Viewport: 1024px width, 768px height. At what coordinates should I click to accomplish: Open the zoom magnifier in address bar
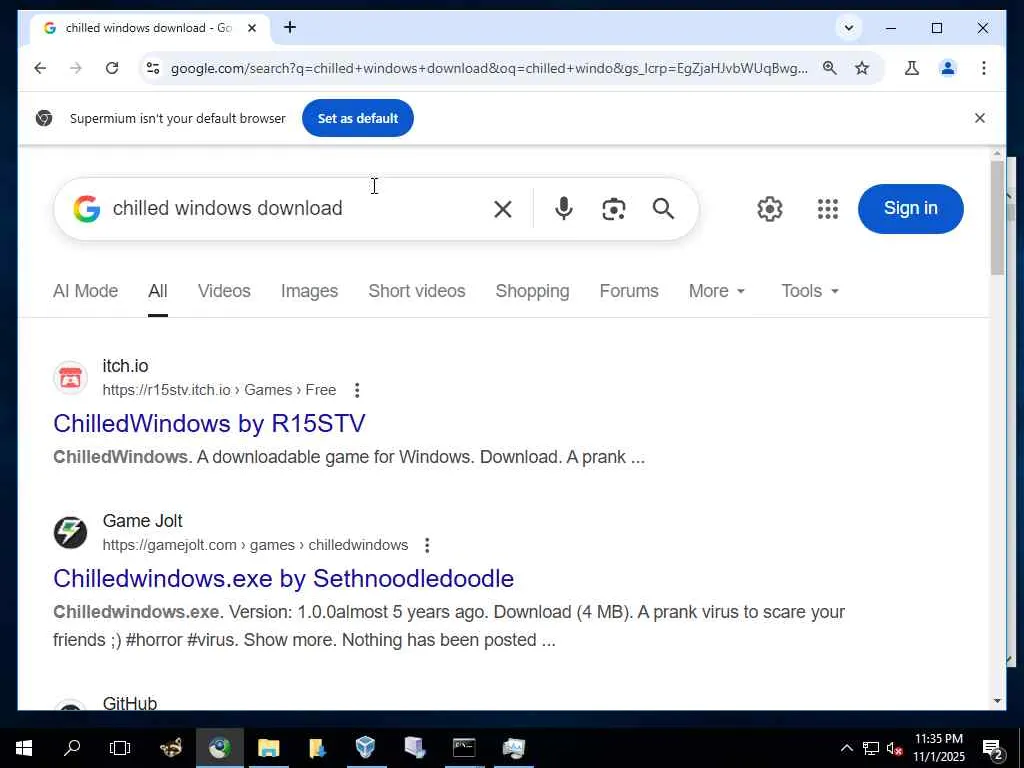829,68
